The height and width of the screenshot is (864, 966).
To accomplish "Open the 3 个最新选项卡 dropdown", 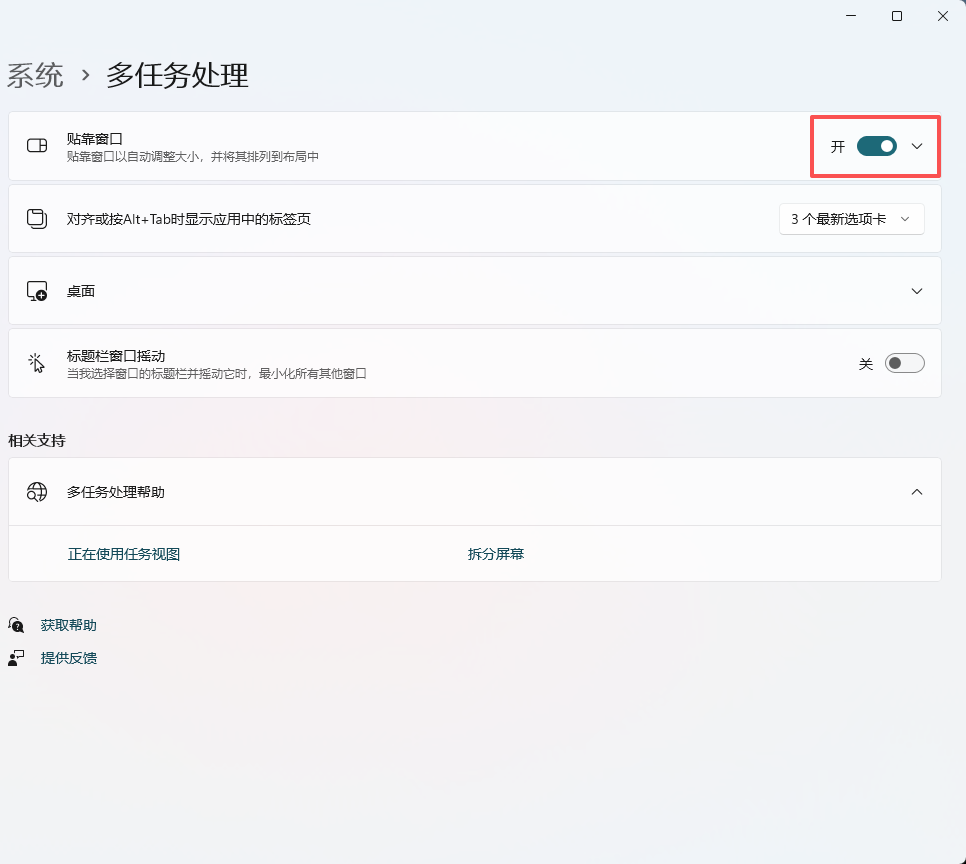I will pos(851,219).
